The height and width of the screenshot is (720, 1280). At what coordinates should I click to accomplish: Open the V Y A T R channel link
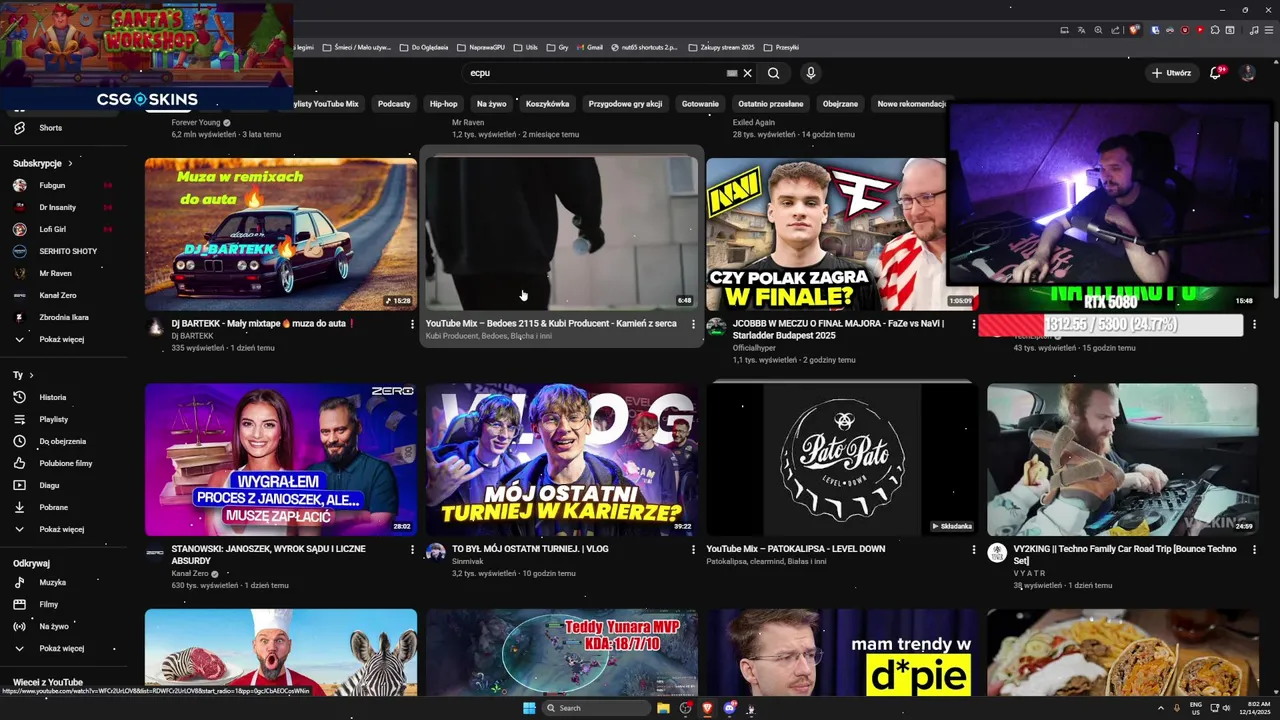[x=1029, y=573]
